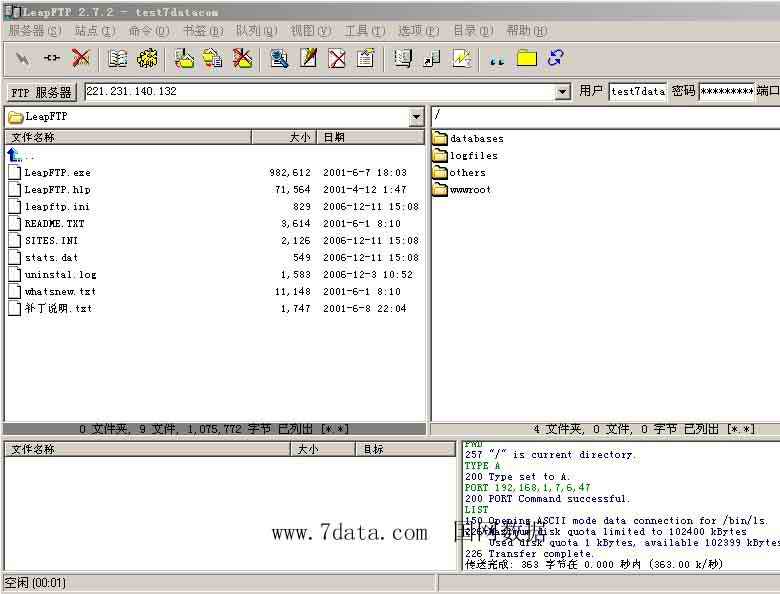Select the leapftp.ini file
The width and height of the screenshot is (780, 594).
pos(57,206)
